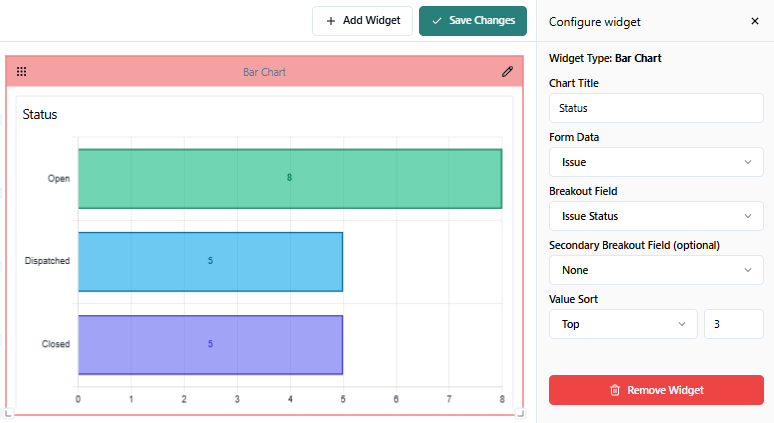This screenshot has width=774, height=423.
Task: Close the Configure widget panel
Action: point(754,21)
